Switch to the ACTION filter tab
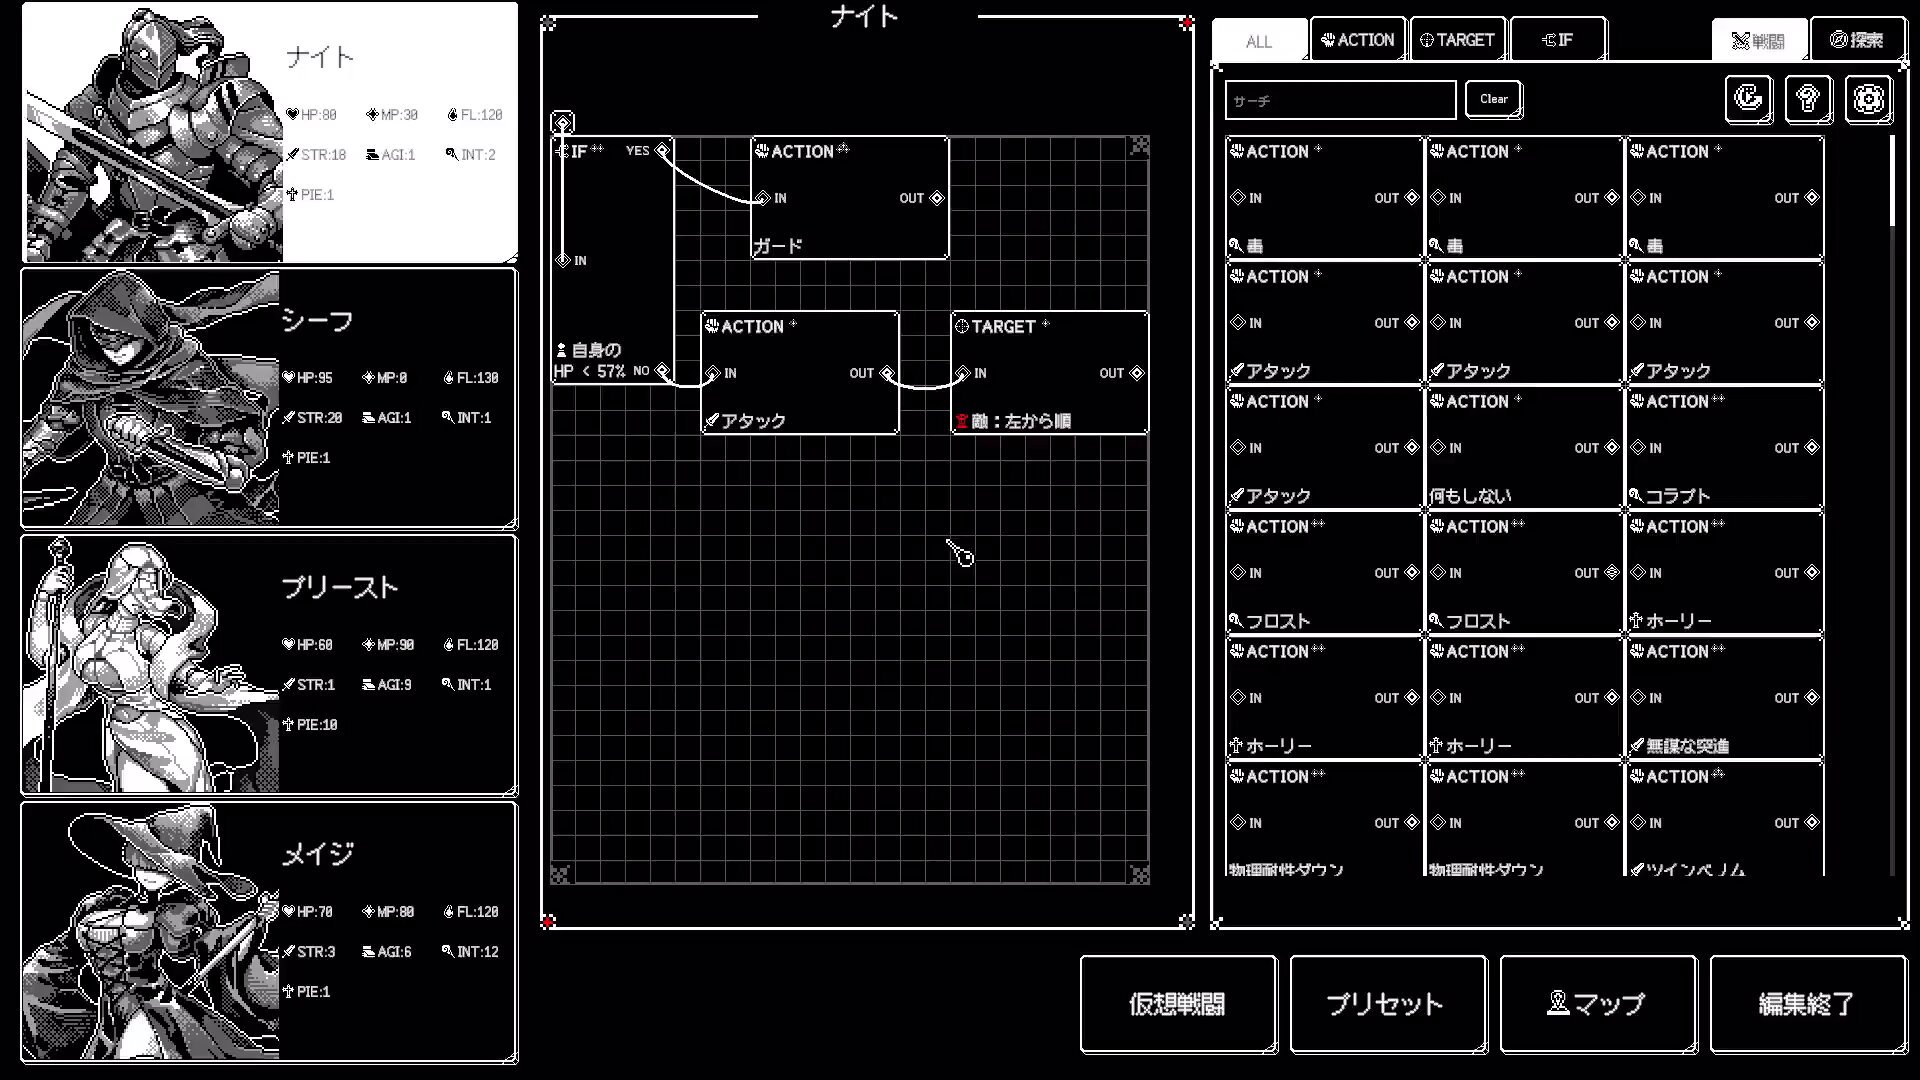The image size is (1920, 1080). click(x=1357, y=41)
